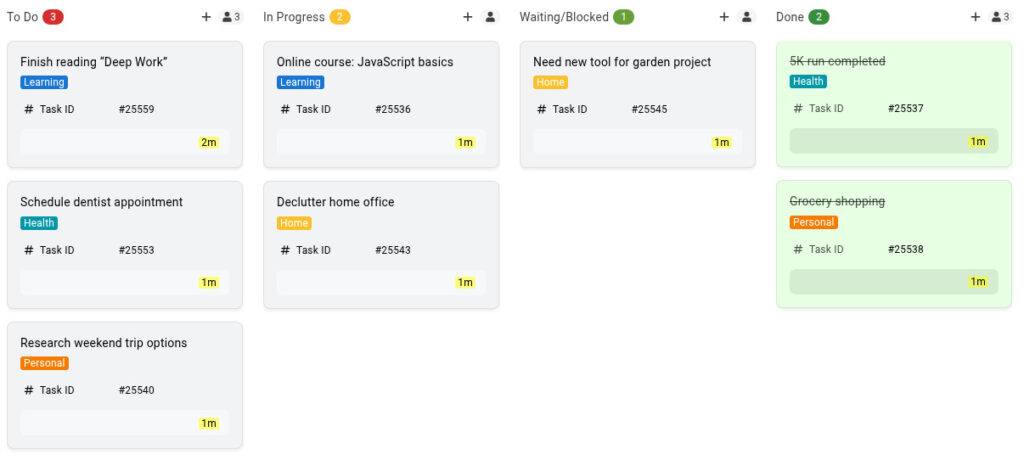Select task ID #25545
1024x460 pixels.
coord(649,109)
